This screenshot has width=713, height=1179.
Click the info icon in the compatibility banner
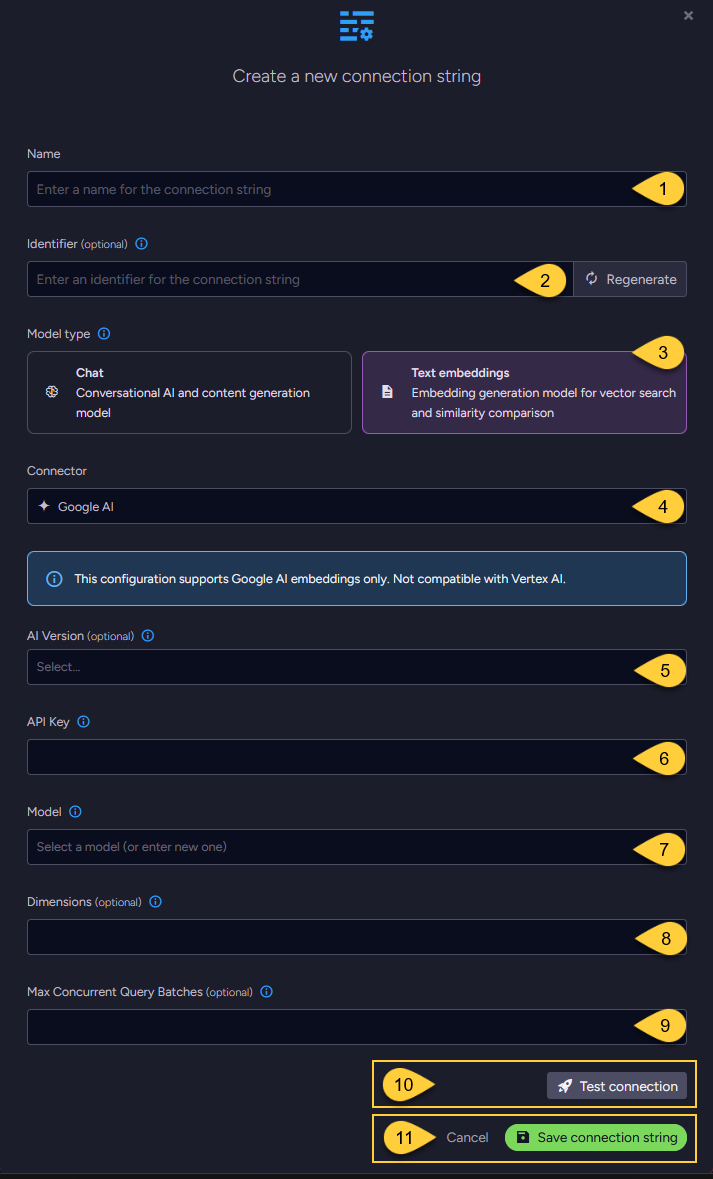pos(53,578)
